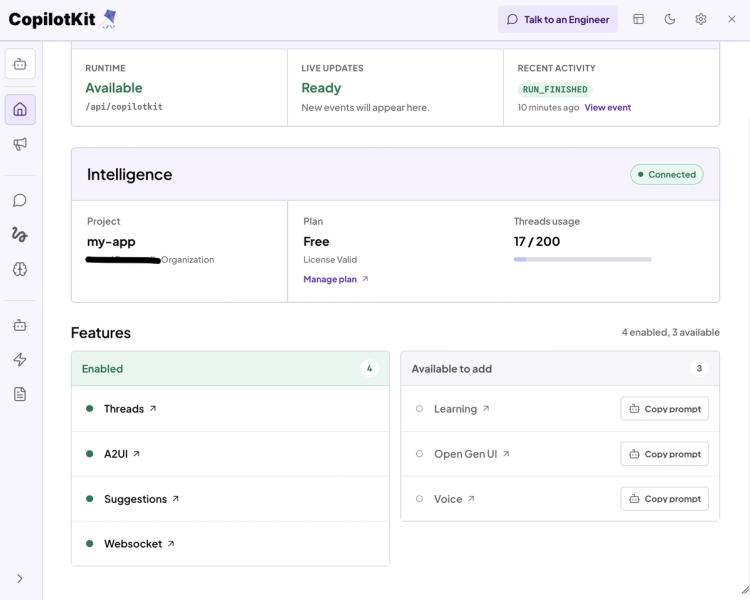
Task: Click the megaphone announcements sidebar icon
Action: click(20, 144)
